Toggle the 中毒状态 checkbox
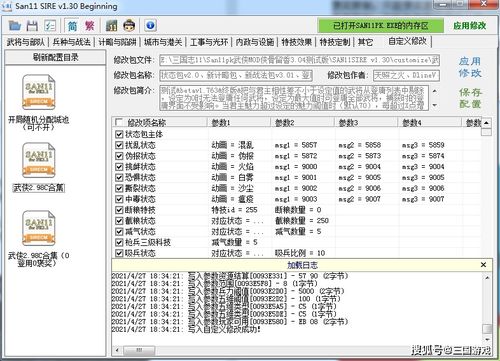The height and width of the screenshot is (361, 500). pyautogui.click(x=119, y=199)
